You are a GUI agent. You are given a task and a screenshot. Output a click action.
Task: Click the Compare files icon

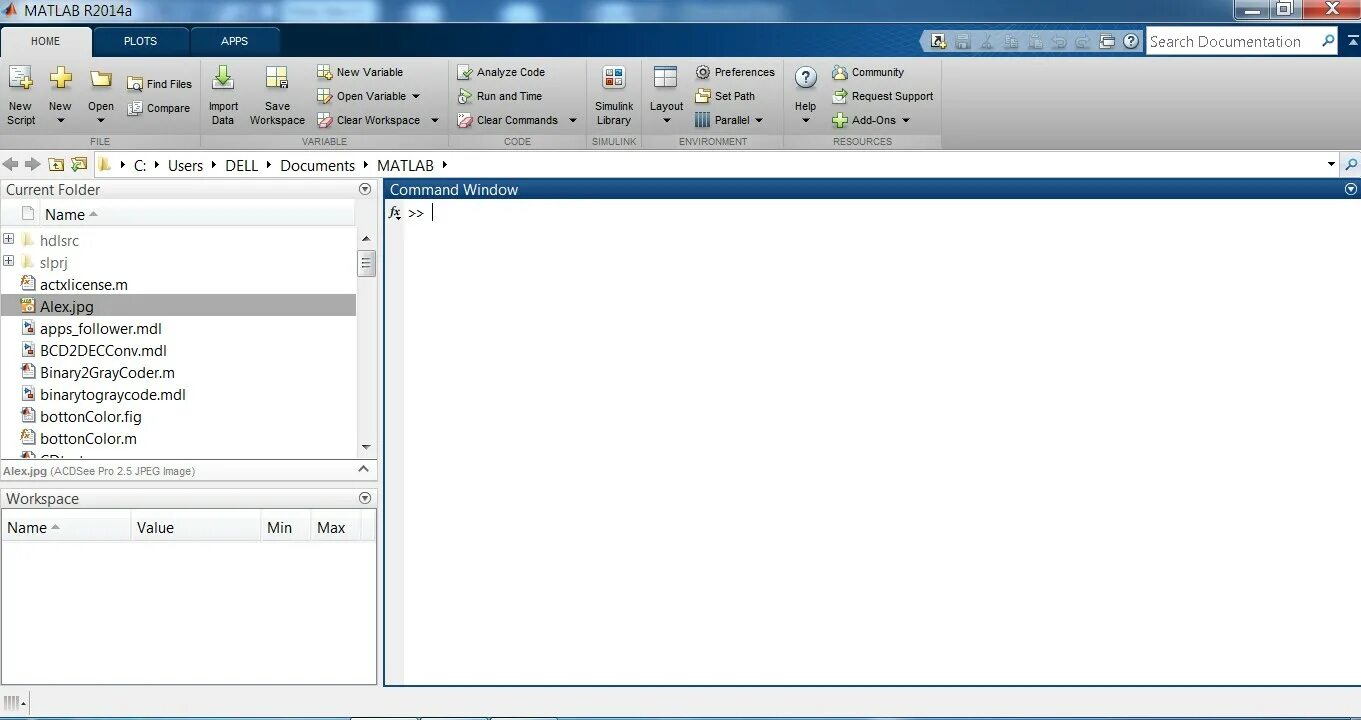point(135,108)
